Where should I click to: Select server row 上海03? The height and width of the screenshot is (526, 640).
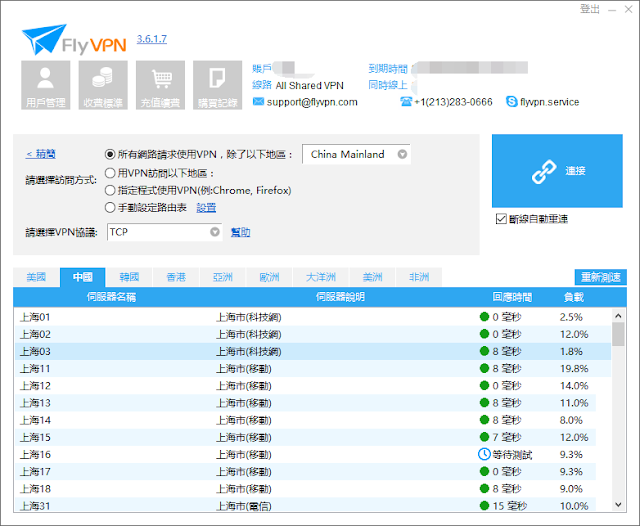point(313,351)
